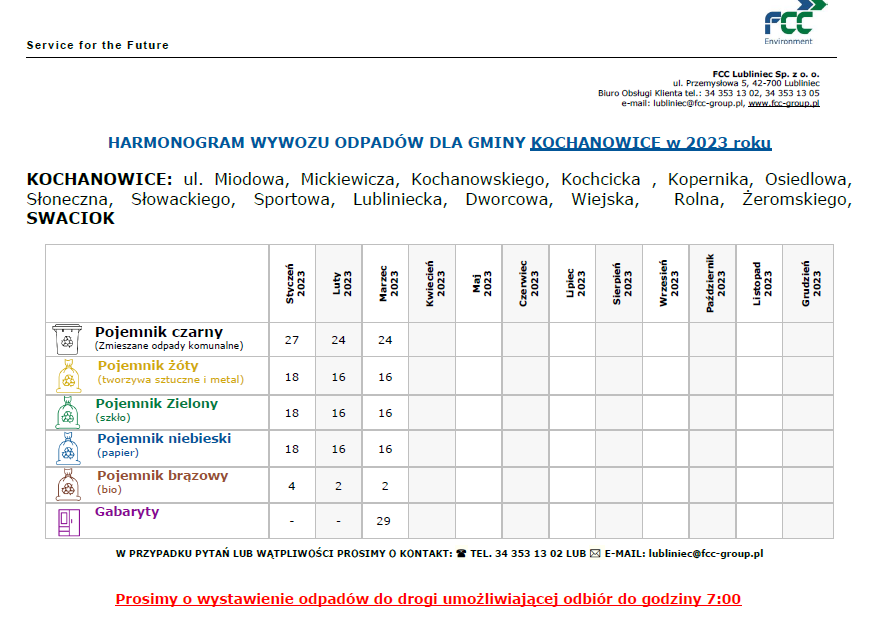Viewport: 869px width, 628px height.
Task: Click the Gabaryty March value 29
Action: 385,521
